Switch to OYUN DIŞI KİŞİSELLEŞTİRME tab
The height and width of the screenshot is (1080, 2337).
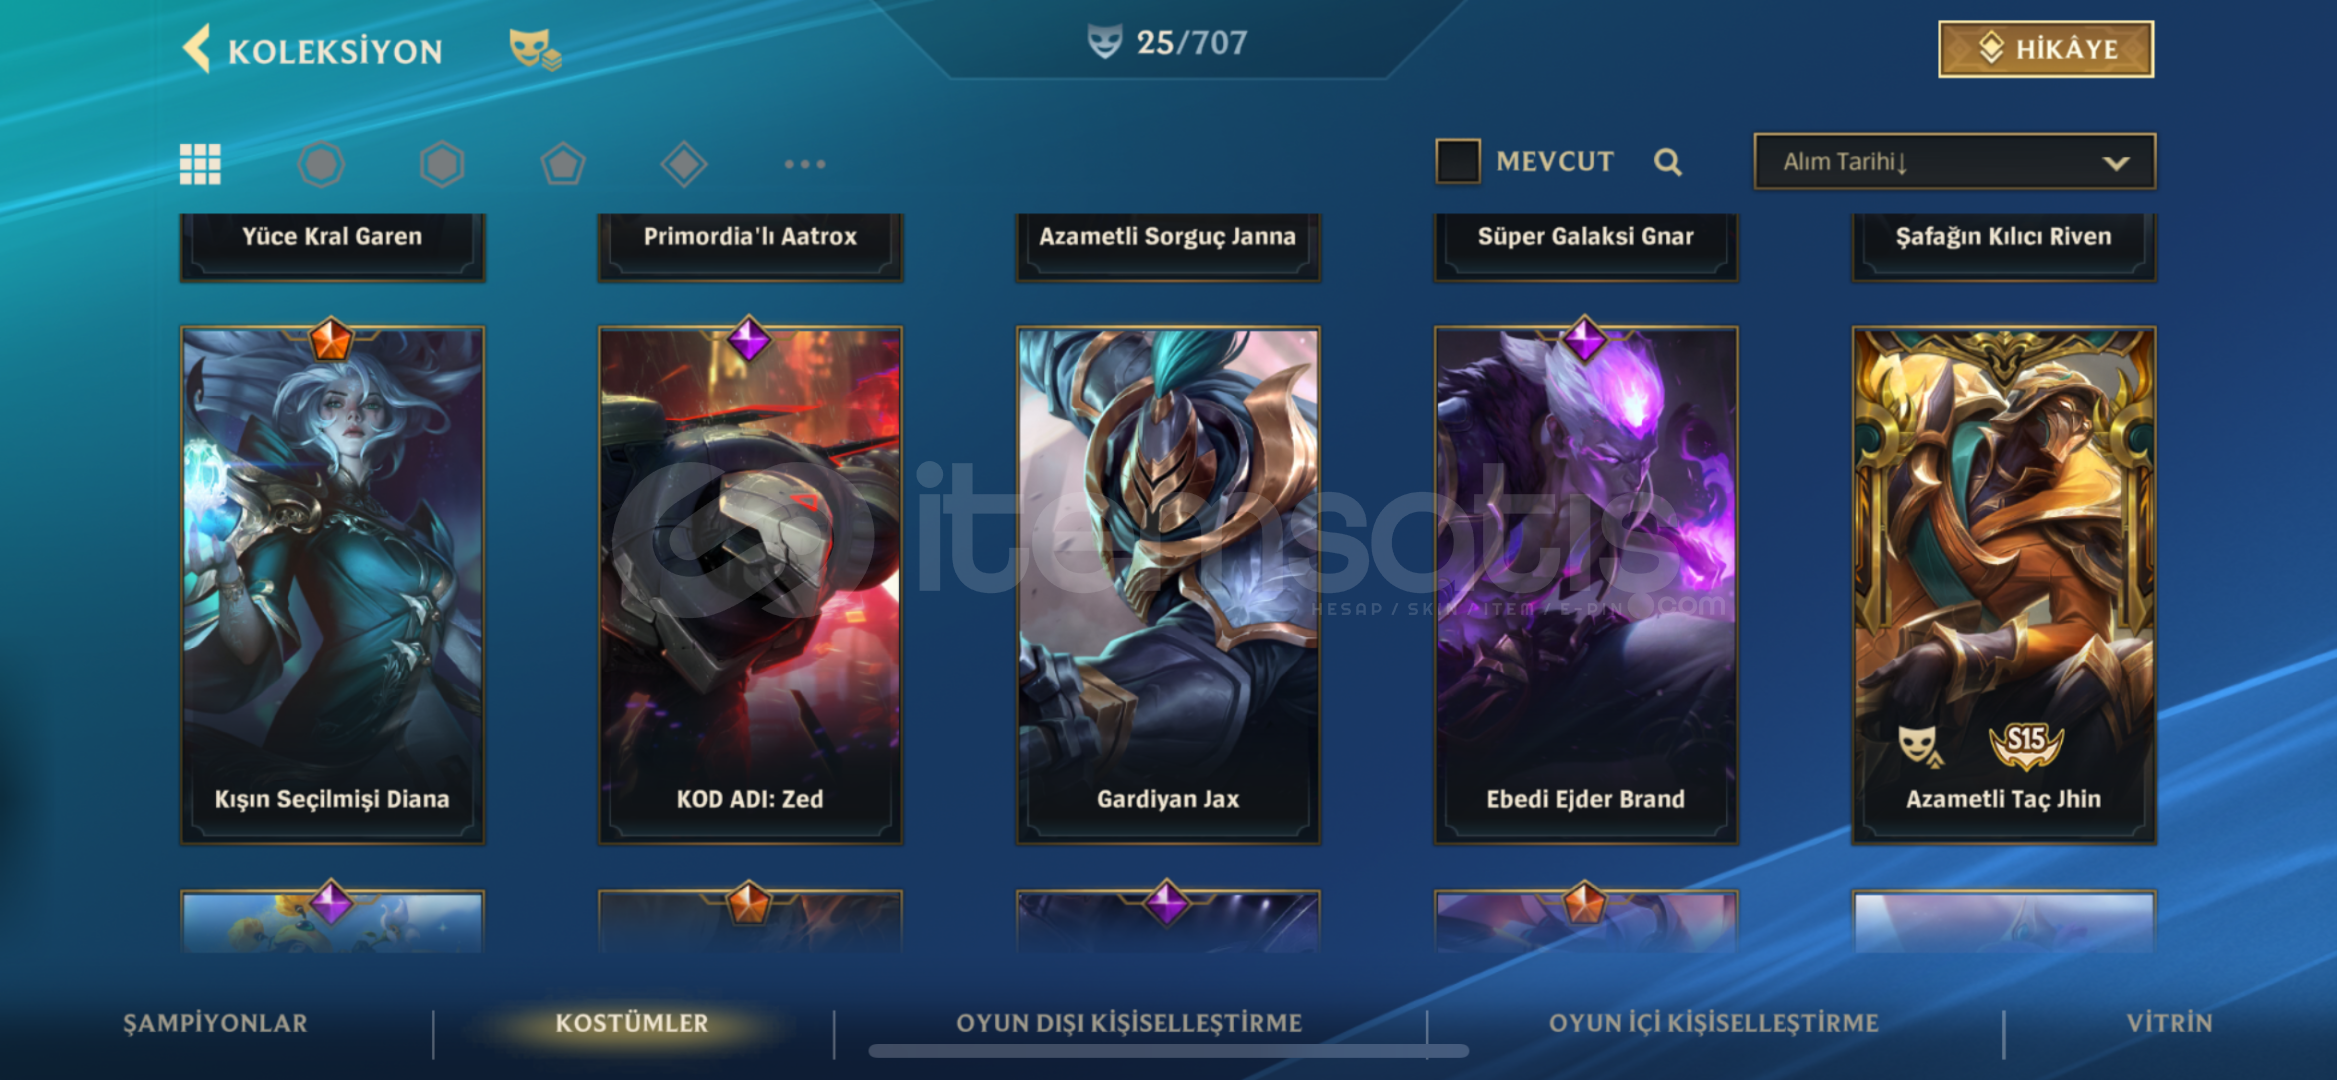[x=1129, y=1023]
